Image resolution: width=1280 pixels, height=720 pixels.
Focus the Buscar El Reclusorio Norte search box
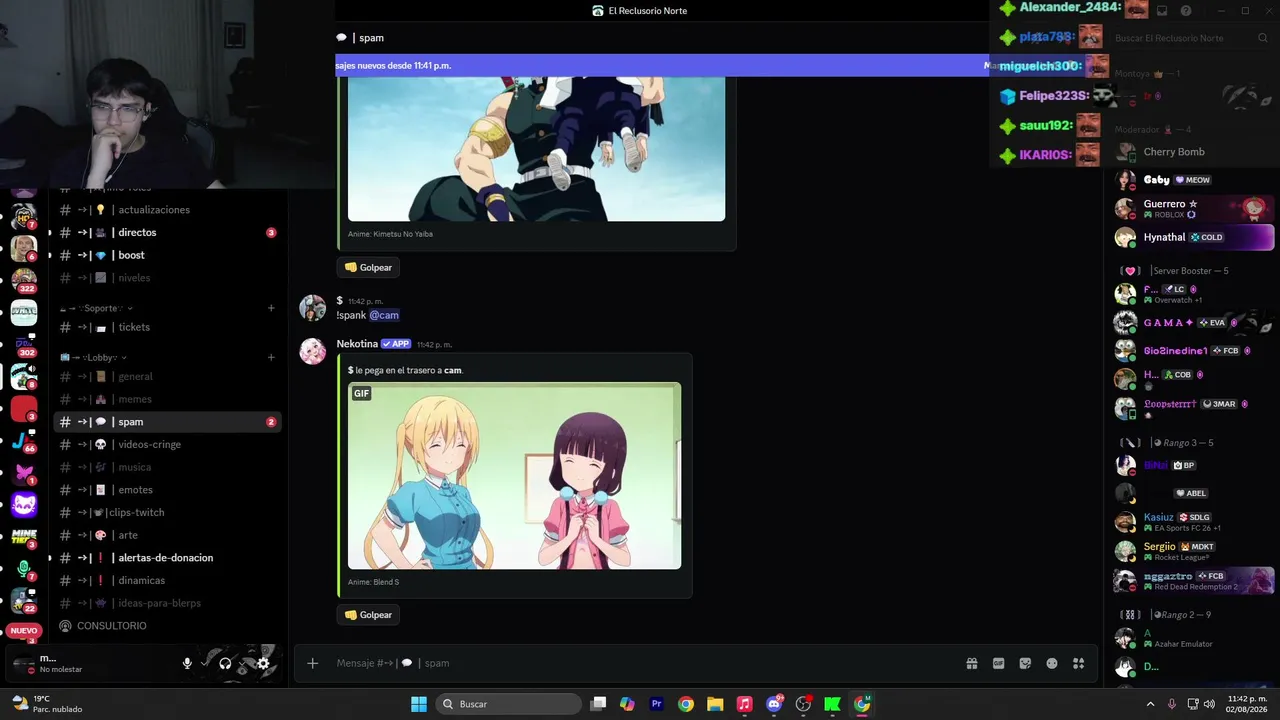tap(1191, 38)
